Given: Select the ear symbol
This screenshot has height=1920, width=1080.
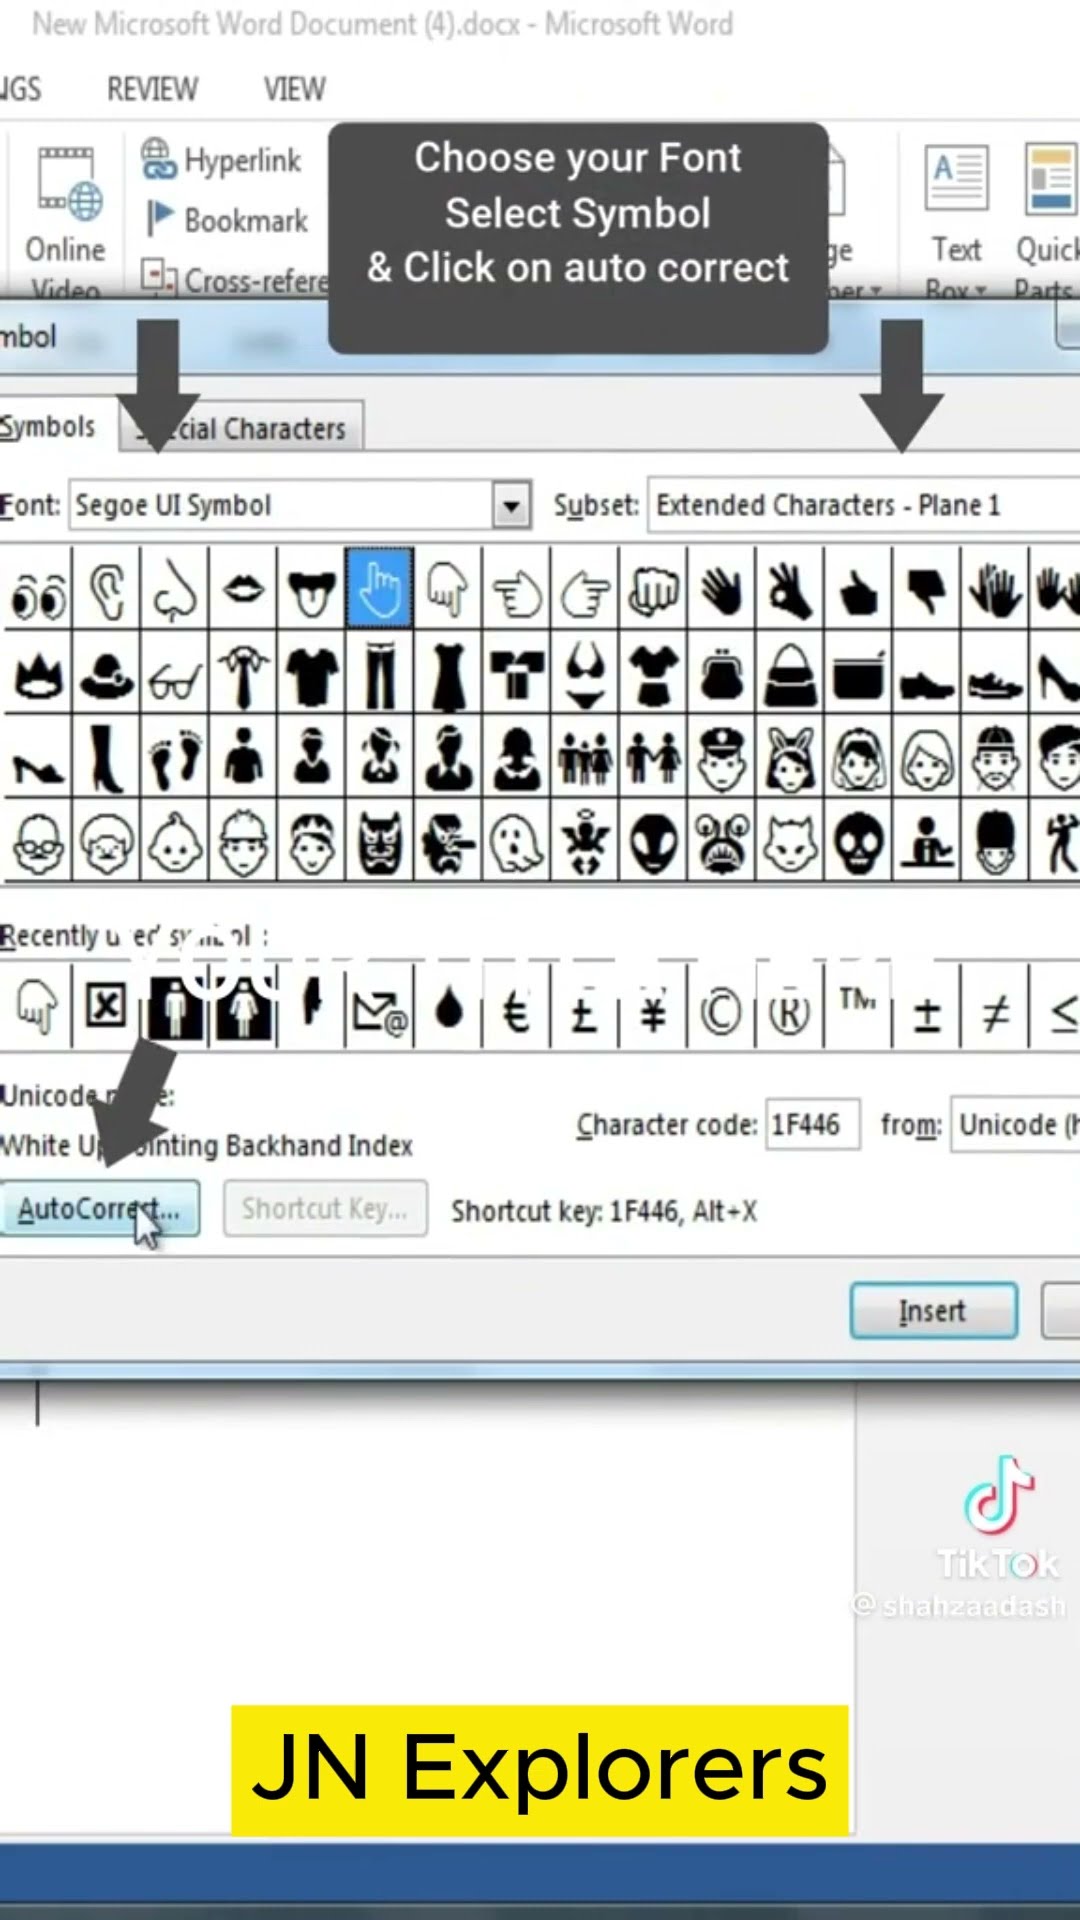Looking at the screenshot, I should click(106, 588).
